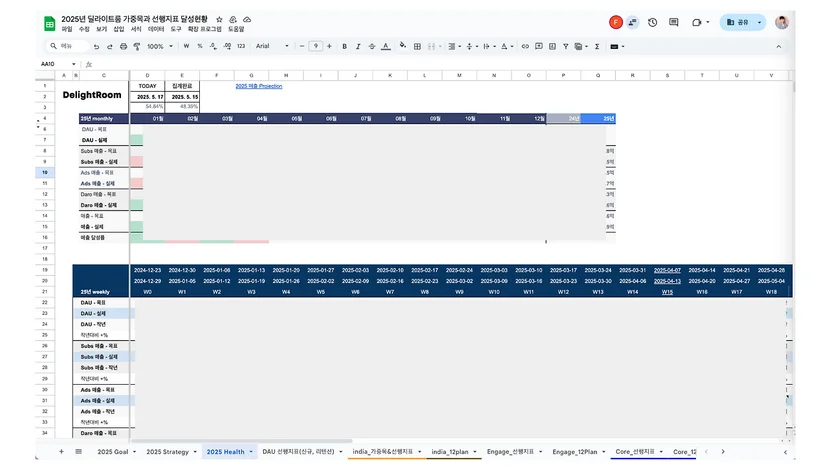Toggle strikethrough formatting
The height and width of the screenshot is (468, 828).
372,46
